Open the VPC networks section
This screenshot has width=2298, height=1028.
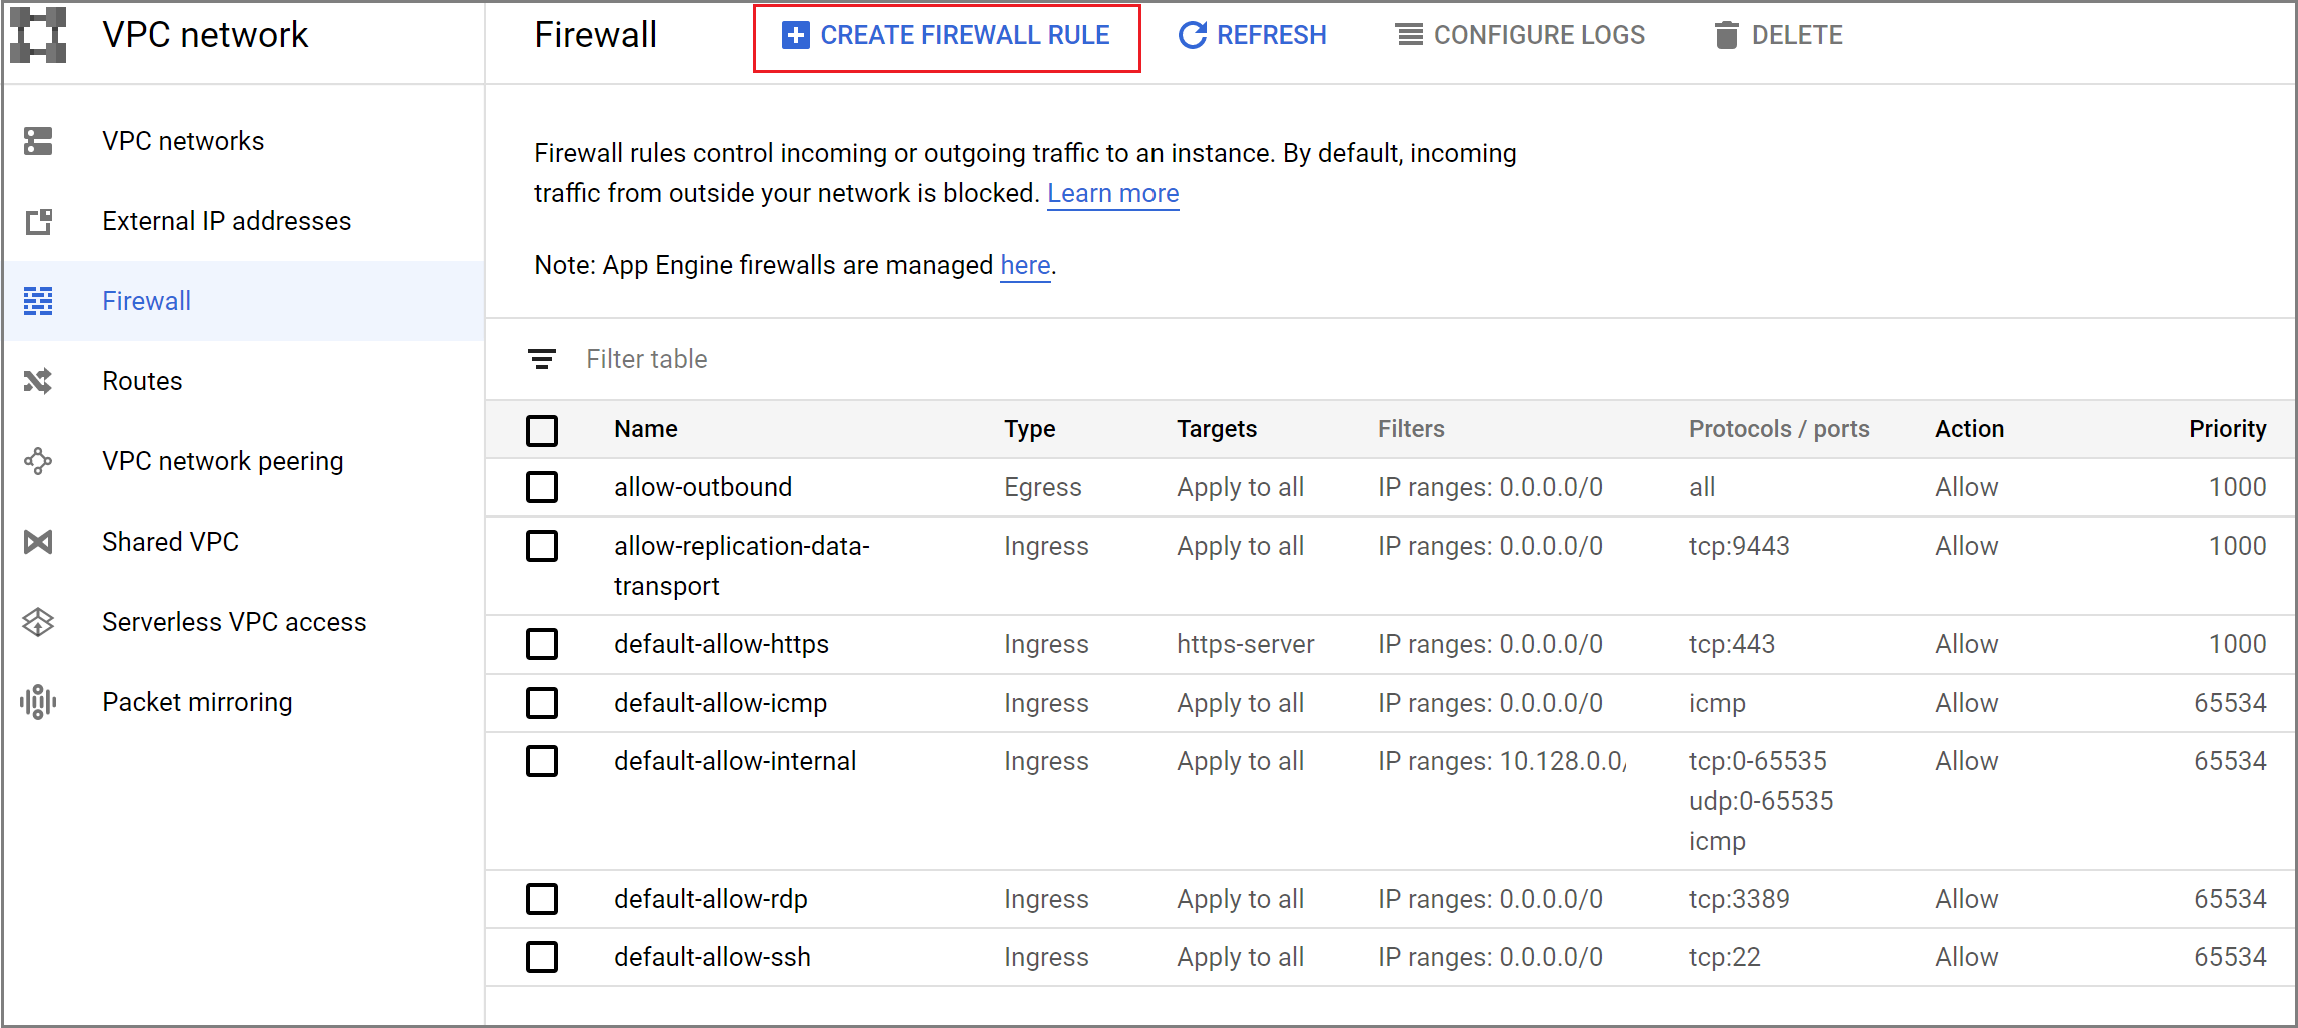tap(183, 140)
